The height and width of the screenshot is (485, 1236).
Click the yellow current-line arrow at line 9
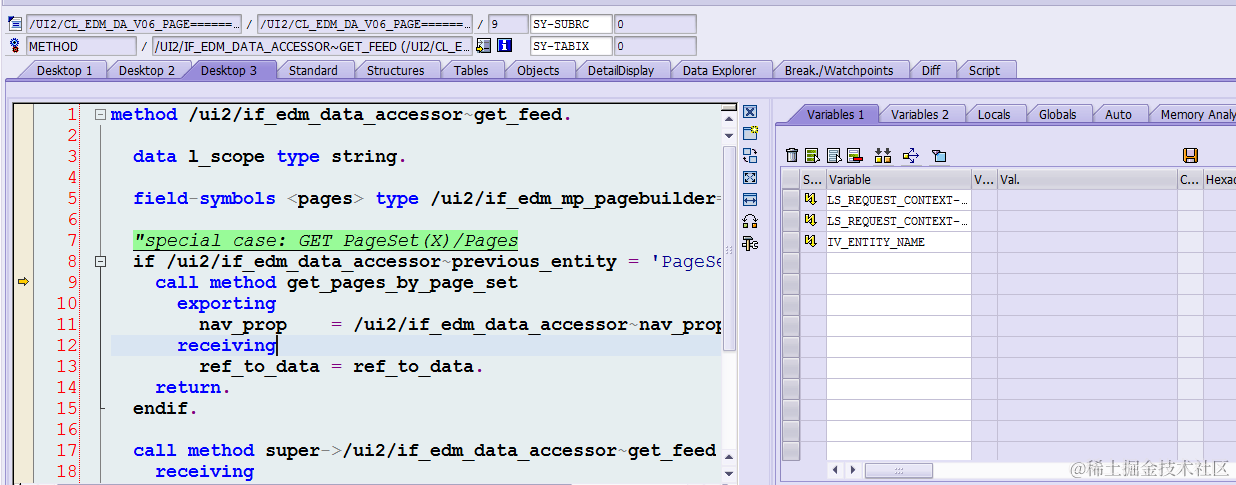click(23, 283)
